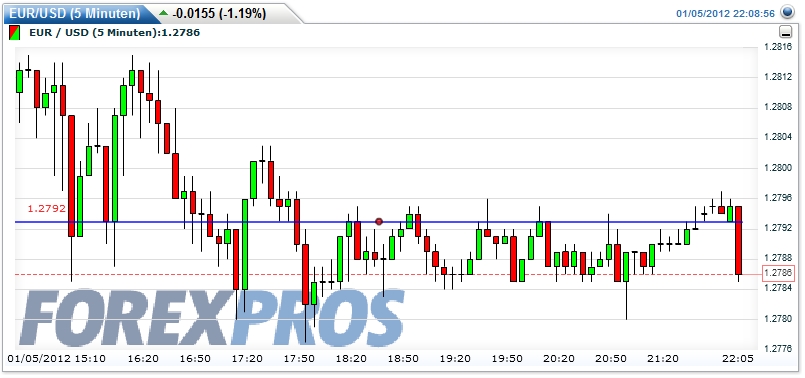Click the 22:05 time axis label
The image size is (805, 378).
pos(738,359)
